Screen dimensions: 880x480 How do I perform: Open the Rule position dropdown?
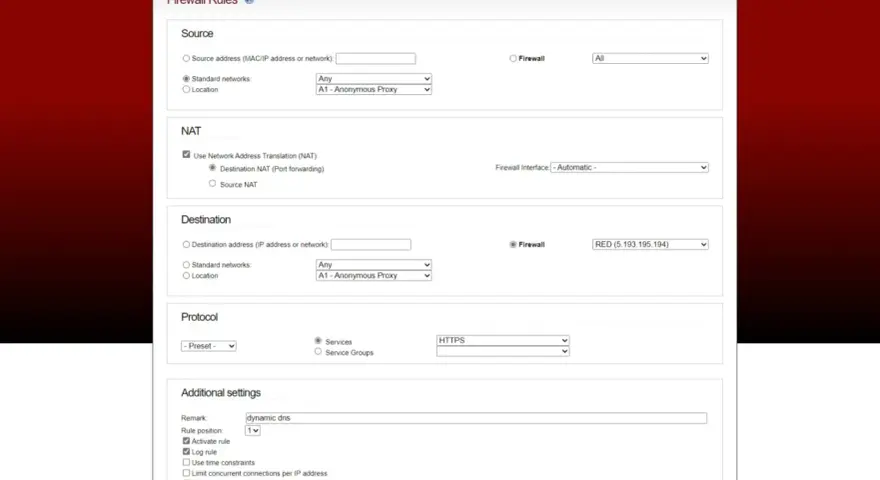click(x=253, y=431)
